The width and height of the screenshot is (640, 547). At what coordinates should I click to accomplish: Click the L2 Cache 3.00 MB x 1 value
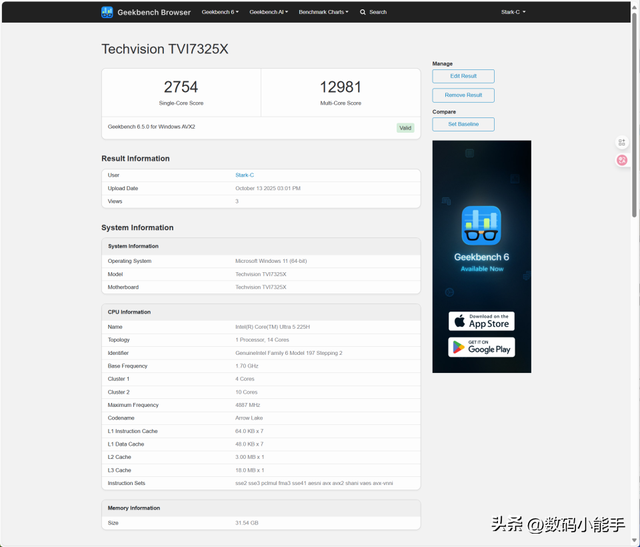coord(250,457)
